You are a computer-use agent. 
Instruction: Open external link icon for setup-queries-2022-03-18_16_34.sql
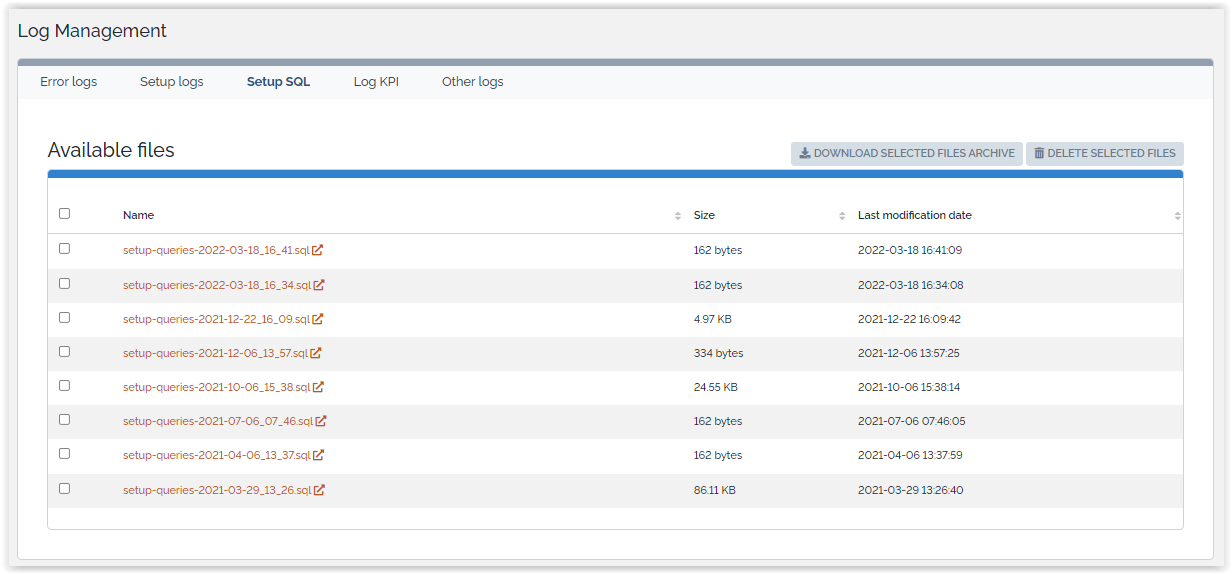click(x=319, y=285)
